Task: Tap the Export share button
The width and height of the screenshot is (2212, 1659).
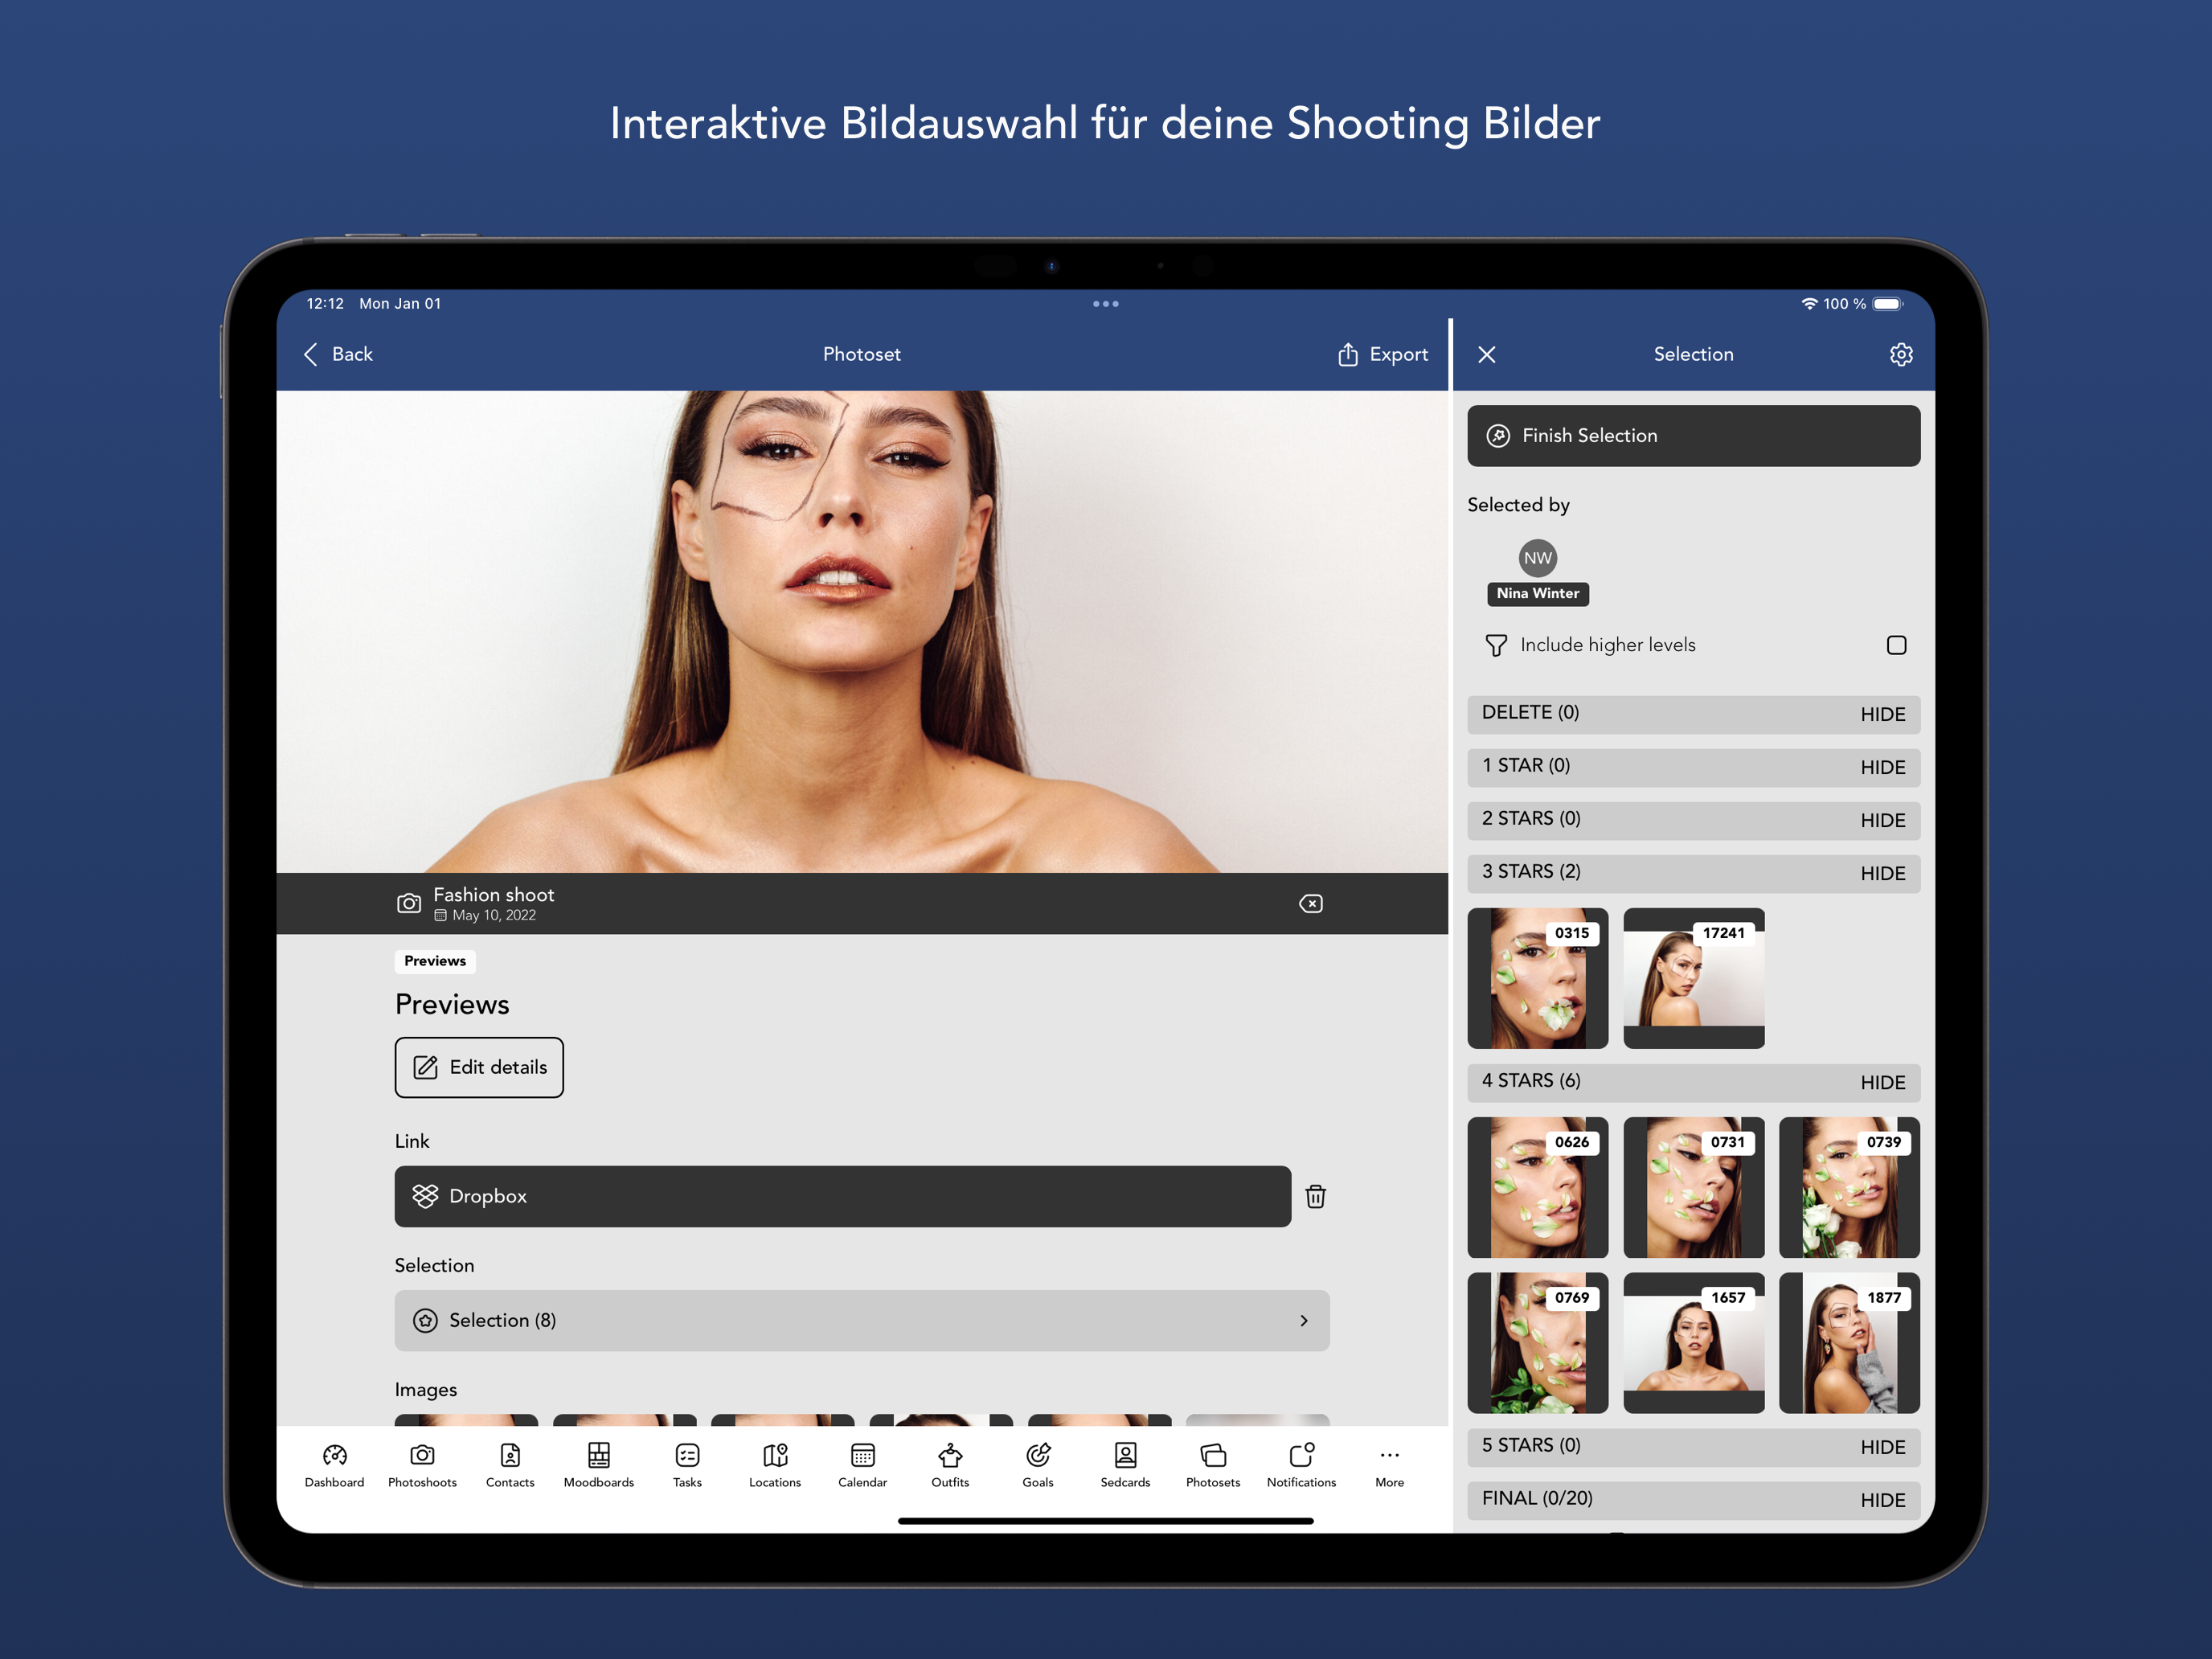Action: click(x=1383, y=354)
